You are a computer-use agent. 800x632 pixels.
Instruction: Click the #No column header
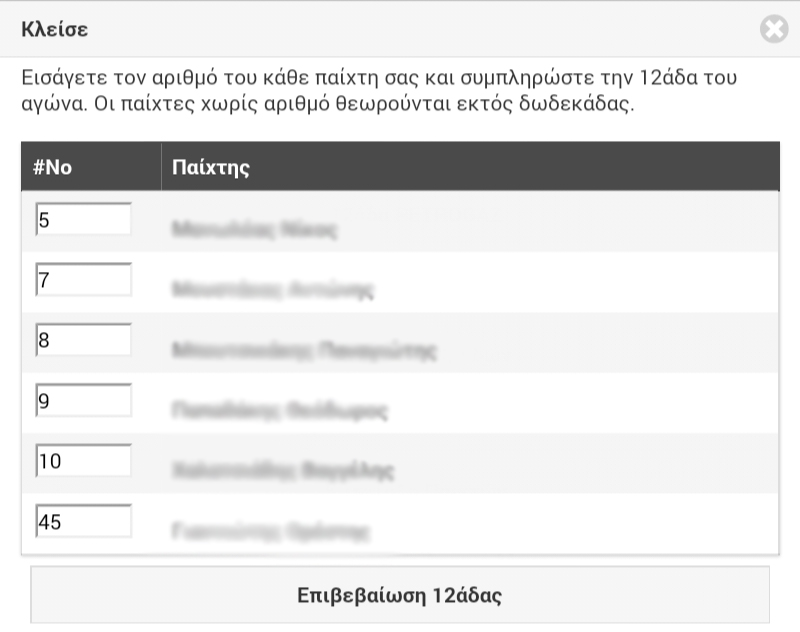tap(52, 167)
